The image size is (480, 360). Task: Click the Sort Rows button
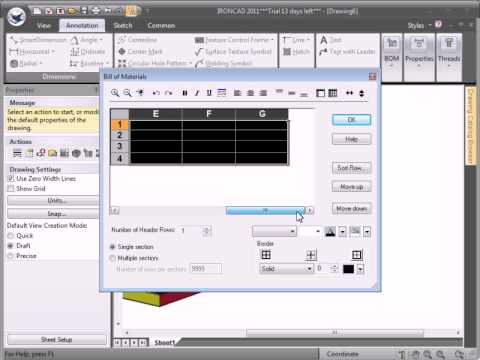pos(351,168)
